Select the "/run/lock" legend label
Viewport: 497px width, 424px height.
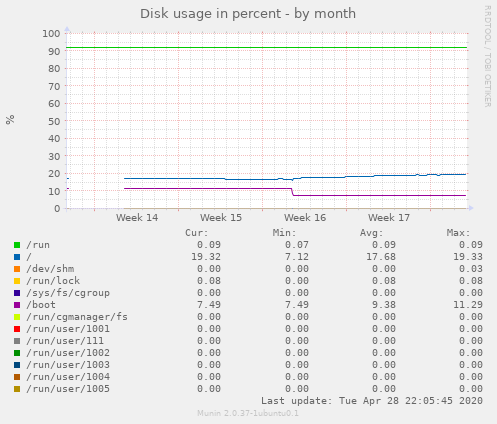[x=53, y=281]
